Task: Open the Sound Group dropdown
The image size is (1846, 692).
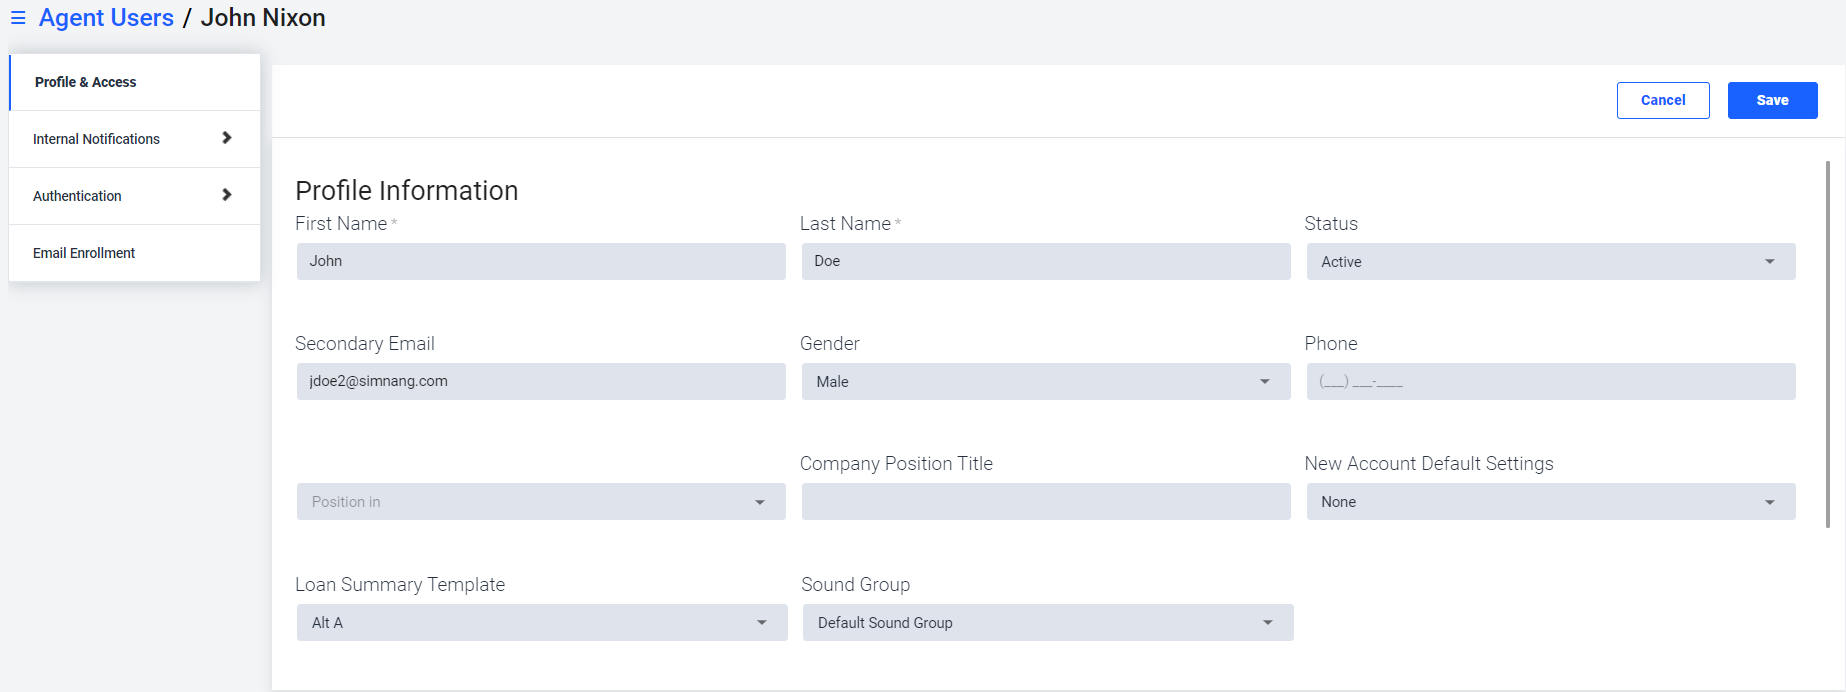Action: [1048, 622]
